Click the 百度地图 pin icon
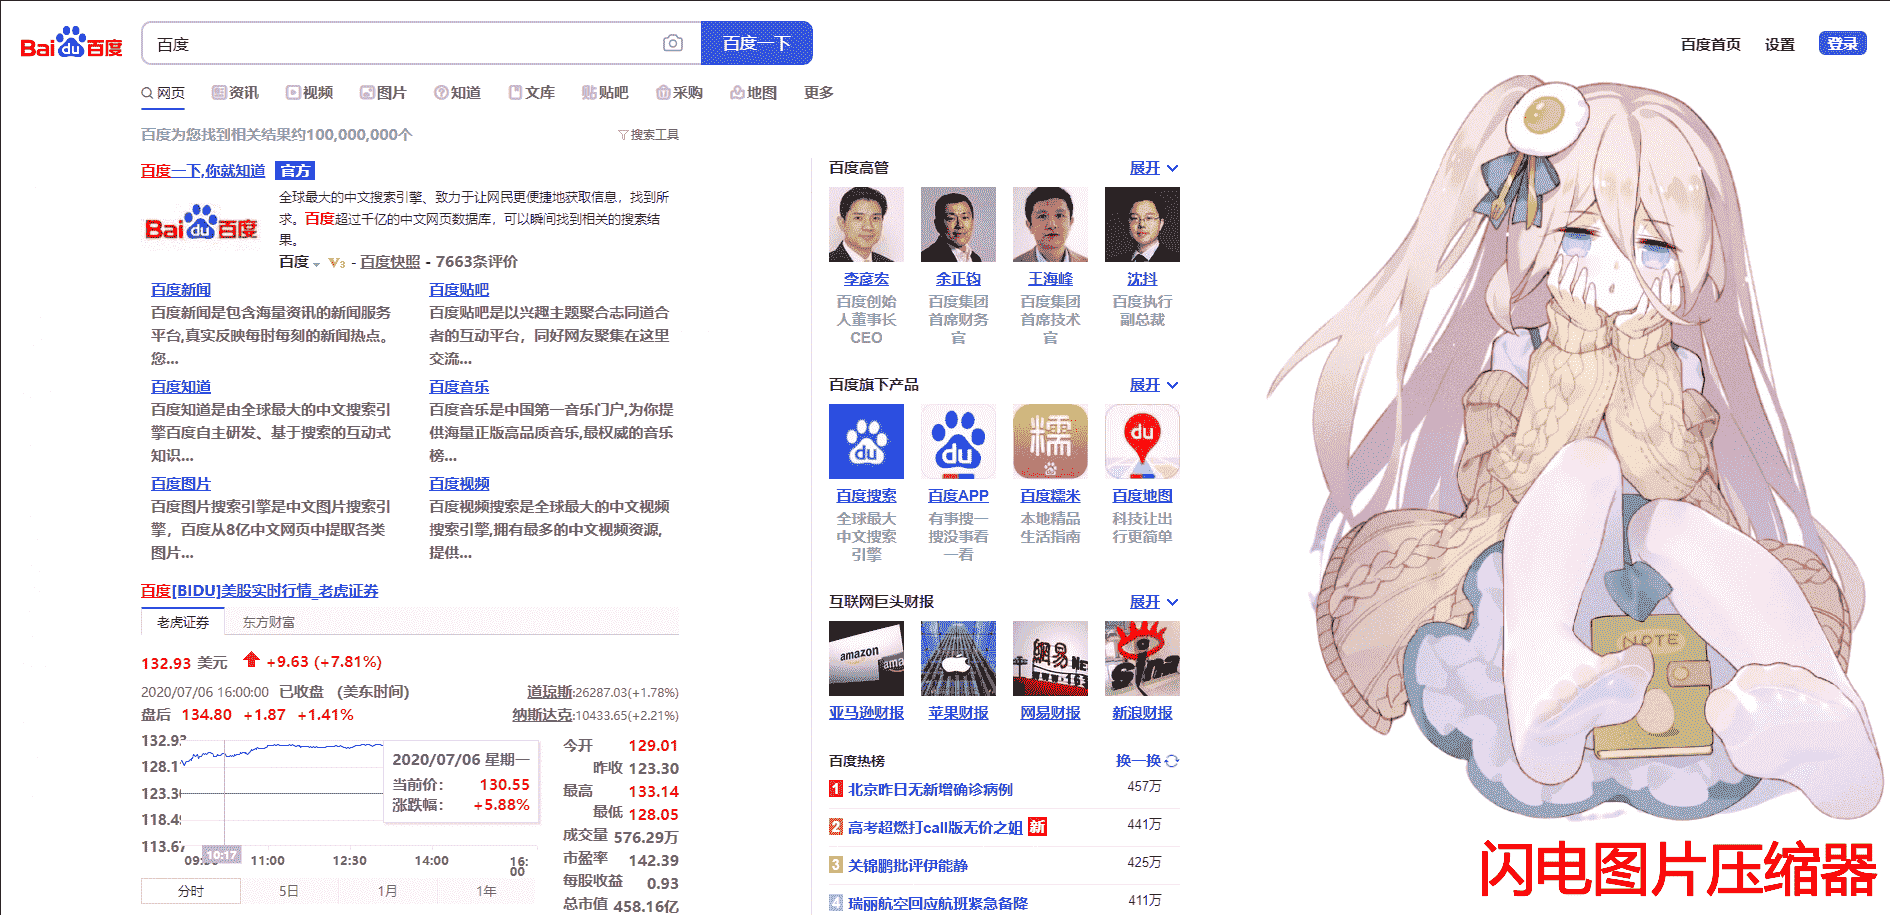The height and width of the screenshot is (915, 1890). click(x=1142, y=442)
